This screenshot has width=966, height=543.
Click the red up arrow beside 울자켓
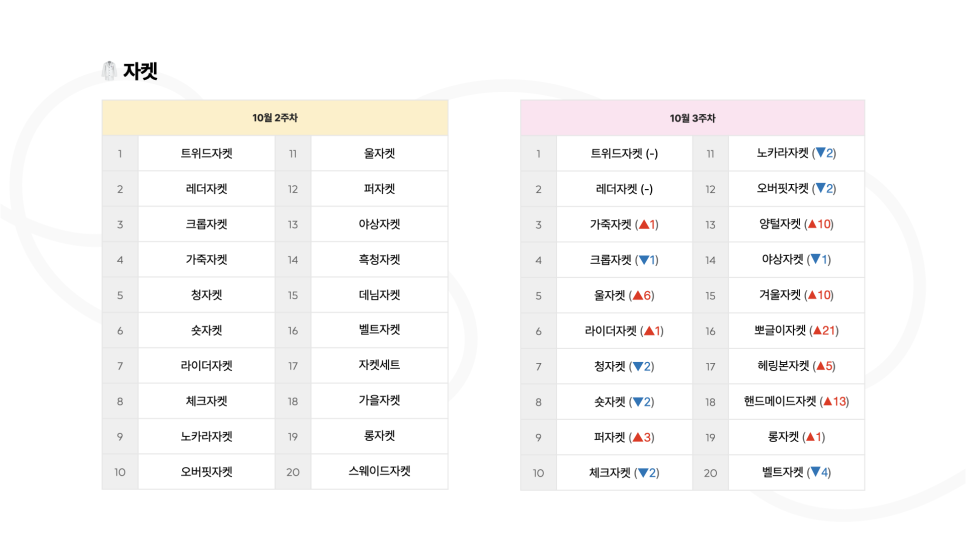[x=638, y=295]
